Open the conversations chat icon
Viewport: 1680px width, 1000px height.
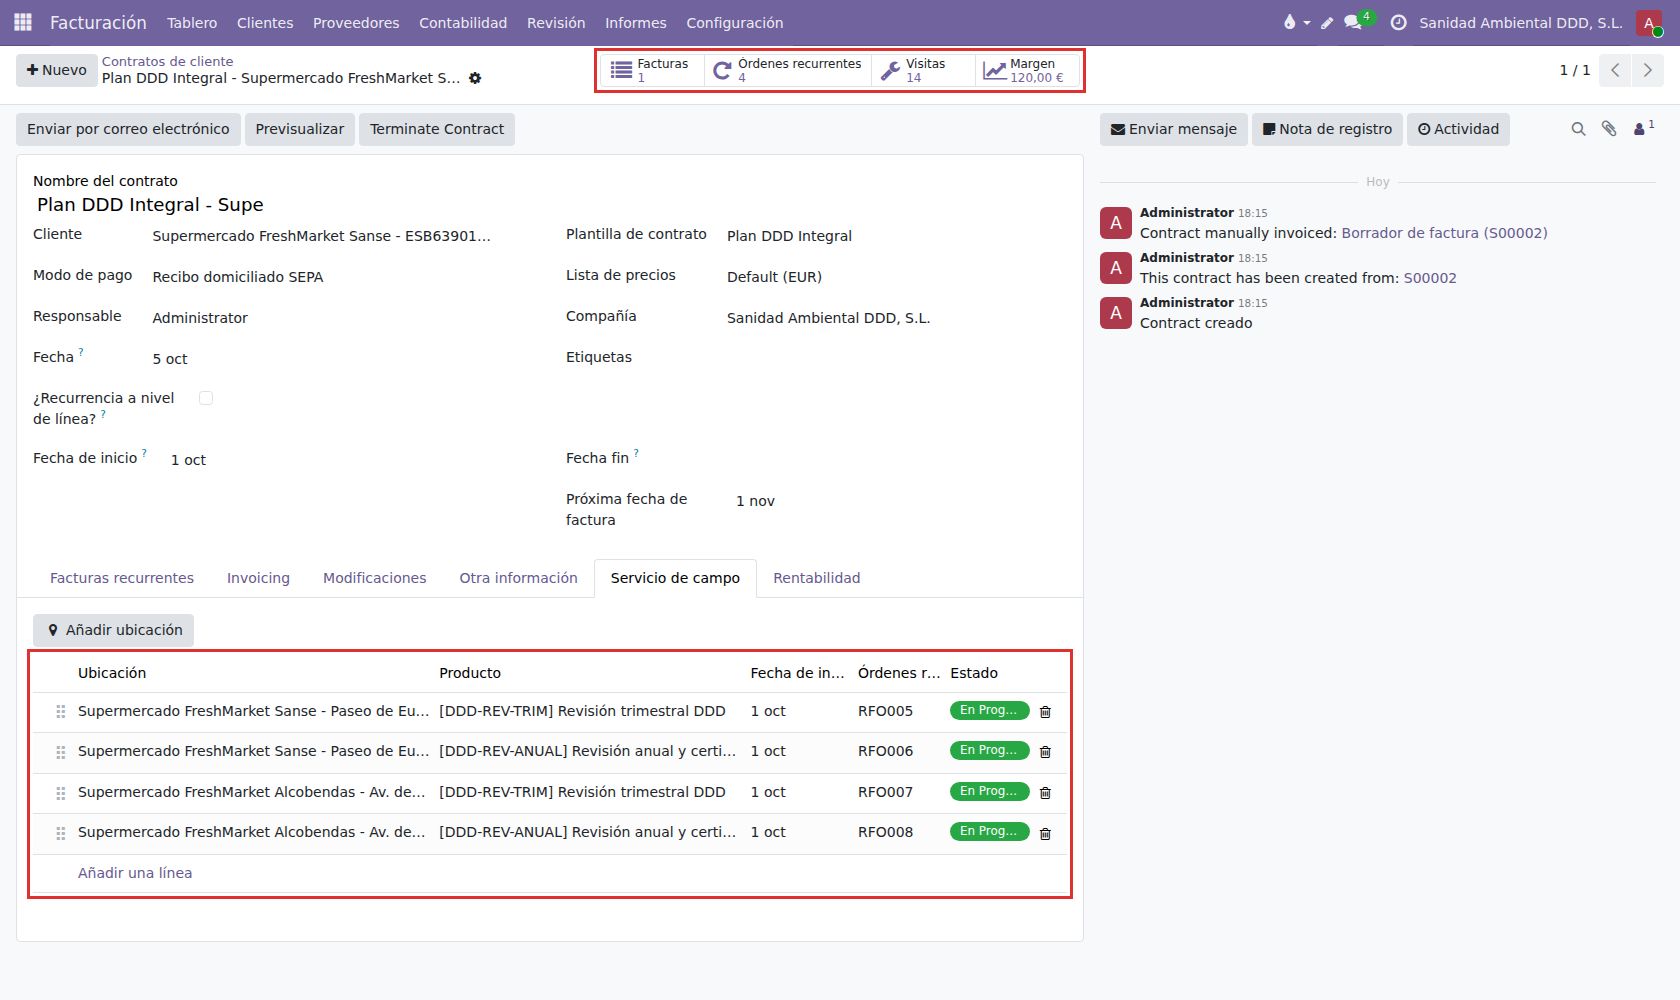coord(1353,22)
